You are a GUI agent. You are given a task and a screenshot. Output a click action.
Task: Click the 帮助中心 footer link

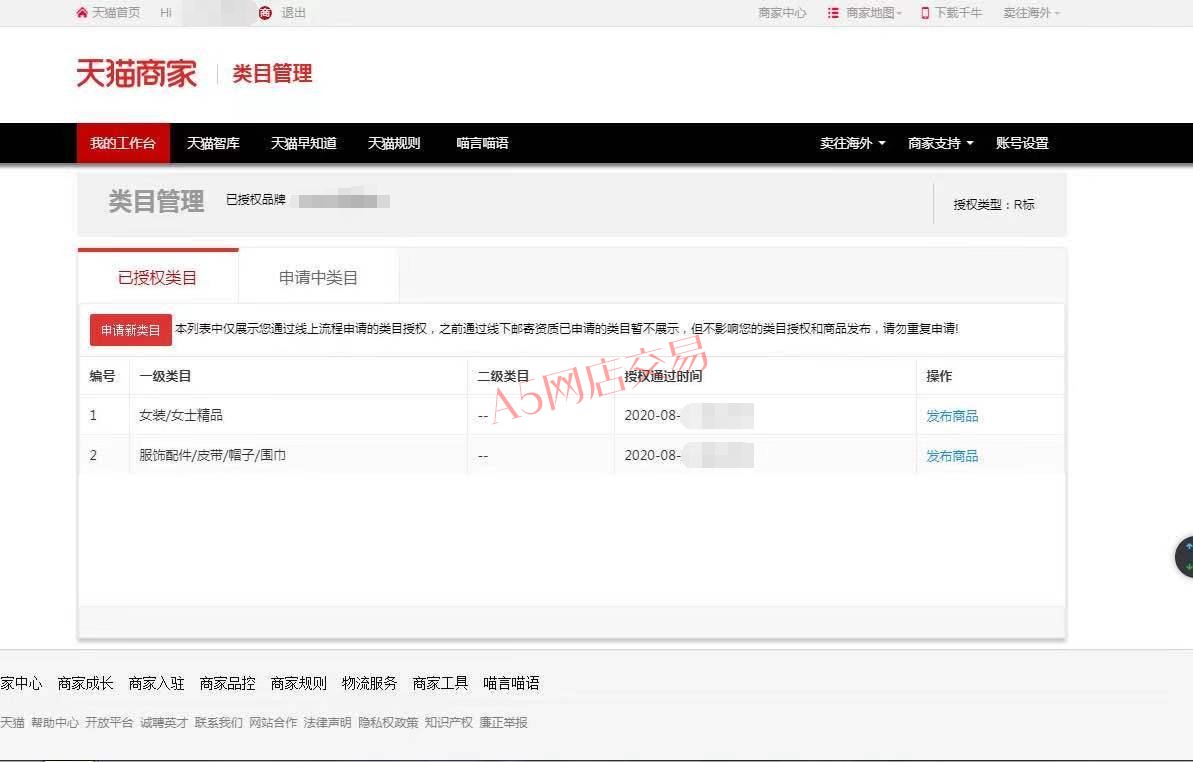[x=55, y=722]
